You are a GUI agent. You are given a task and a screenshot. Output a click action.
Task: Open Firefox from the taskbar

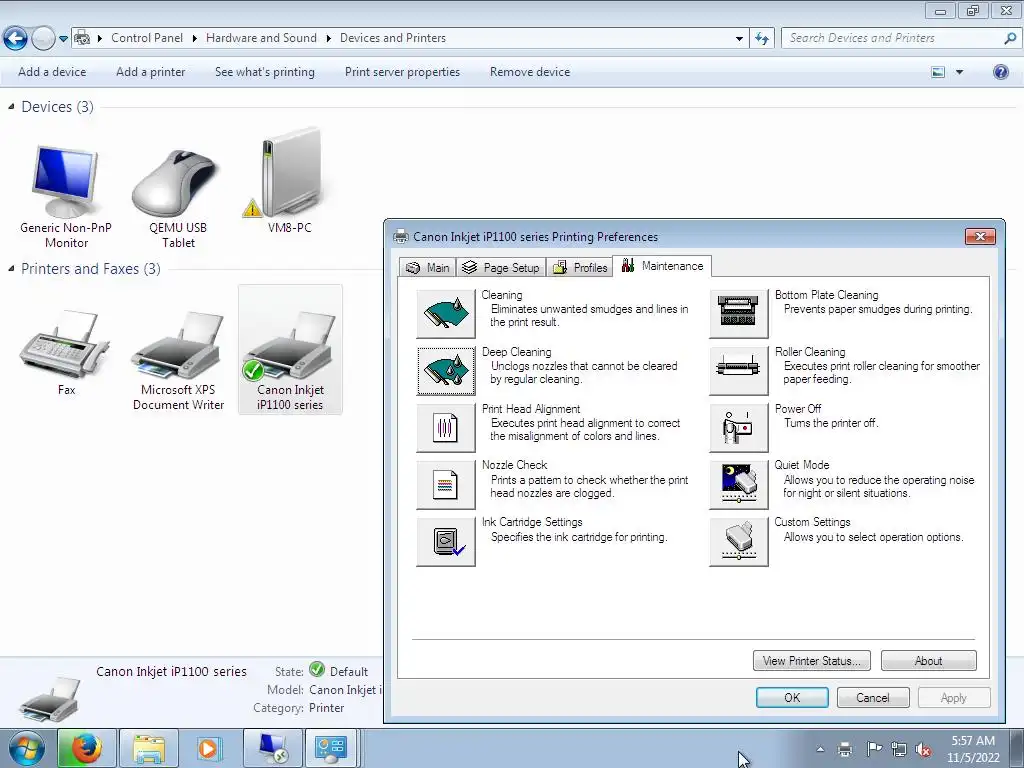pos(87,748)
